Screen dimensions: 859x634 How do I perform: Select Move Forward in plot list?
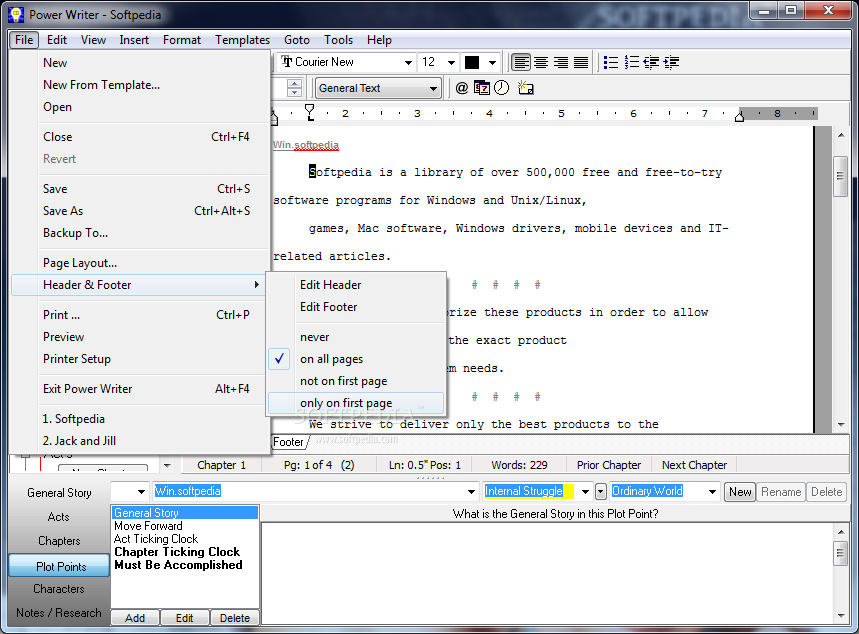tap(148, 526)
